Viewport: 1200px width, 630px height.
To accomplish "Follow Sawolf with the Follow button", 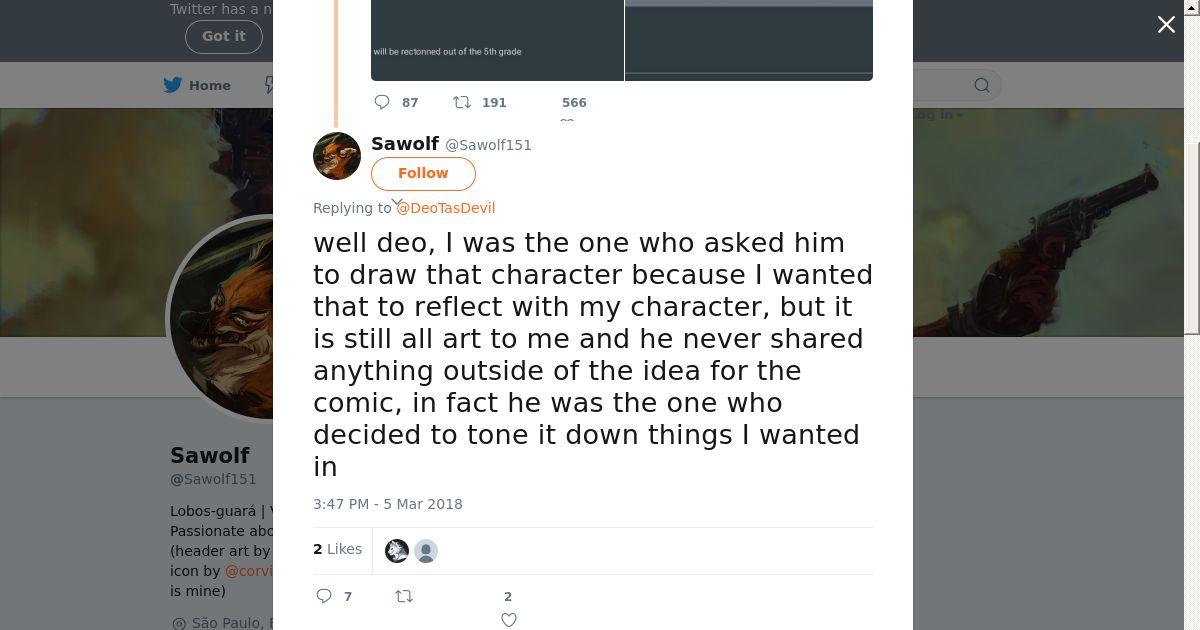I will click(x=423, y=173).
